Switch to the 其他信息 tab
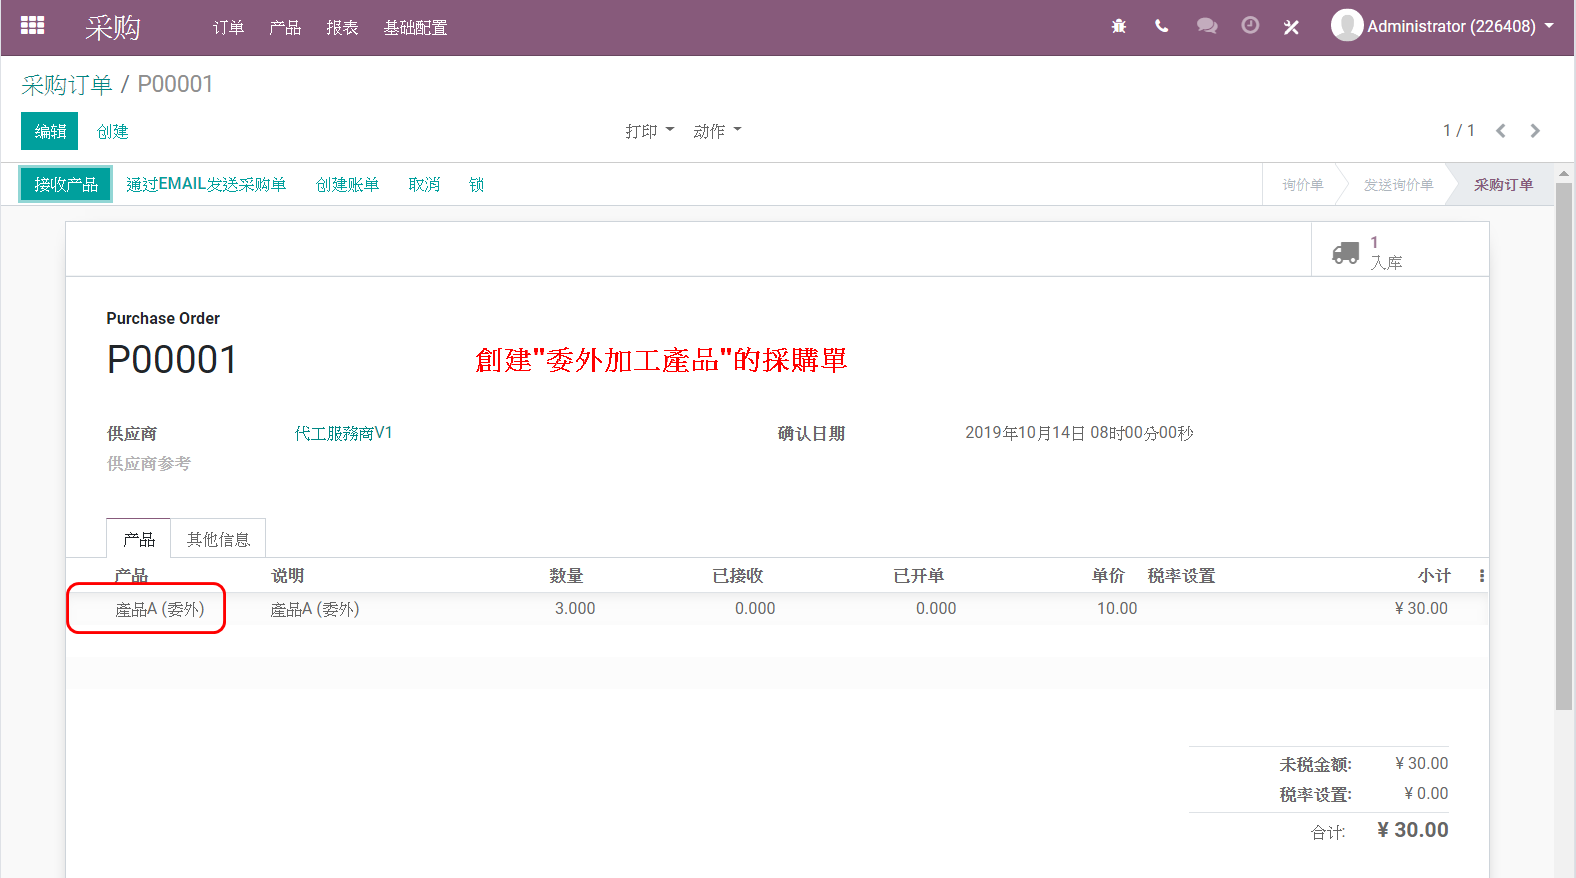 coord(218,539)
